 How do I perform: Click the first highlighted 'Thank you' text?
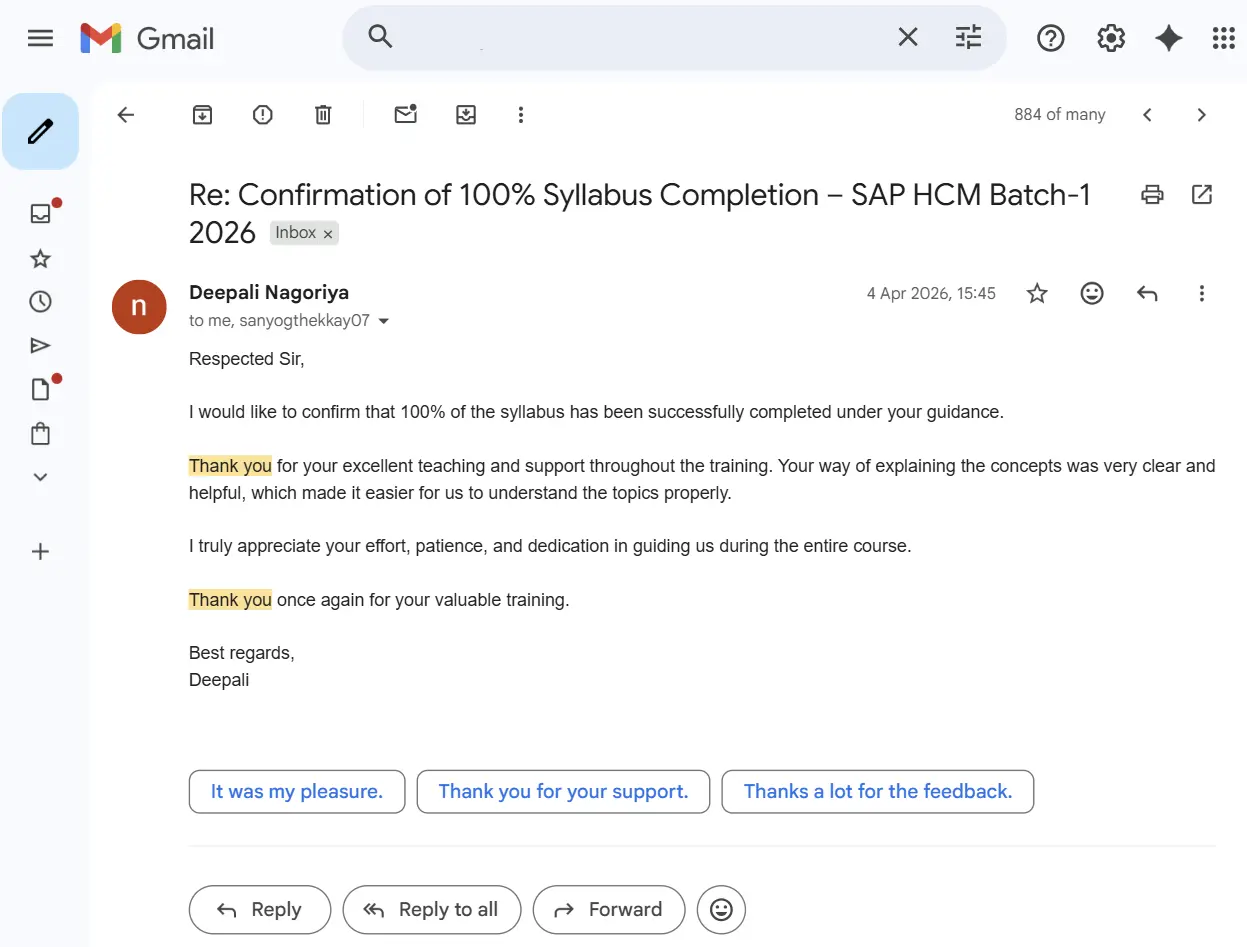click(230, 466)
